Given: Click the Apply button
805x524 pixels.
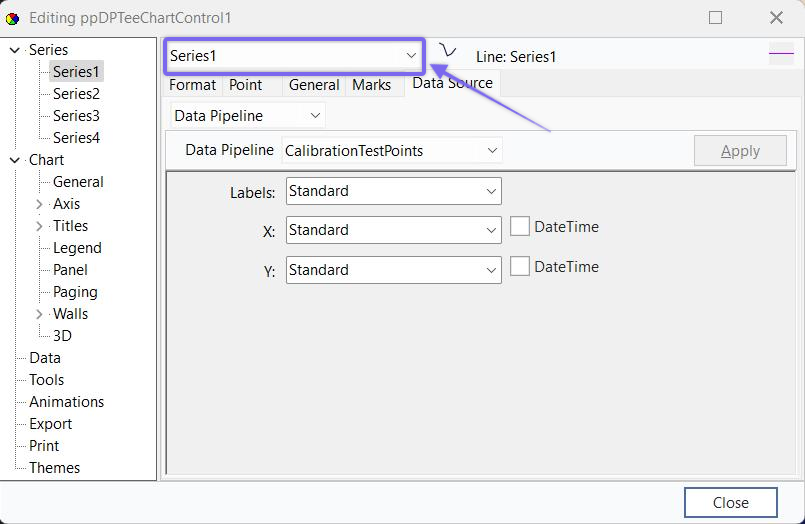Looking at the screenshot, I should [740, 151].
